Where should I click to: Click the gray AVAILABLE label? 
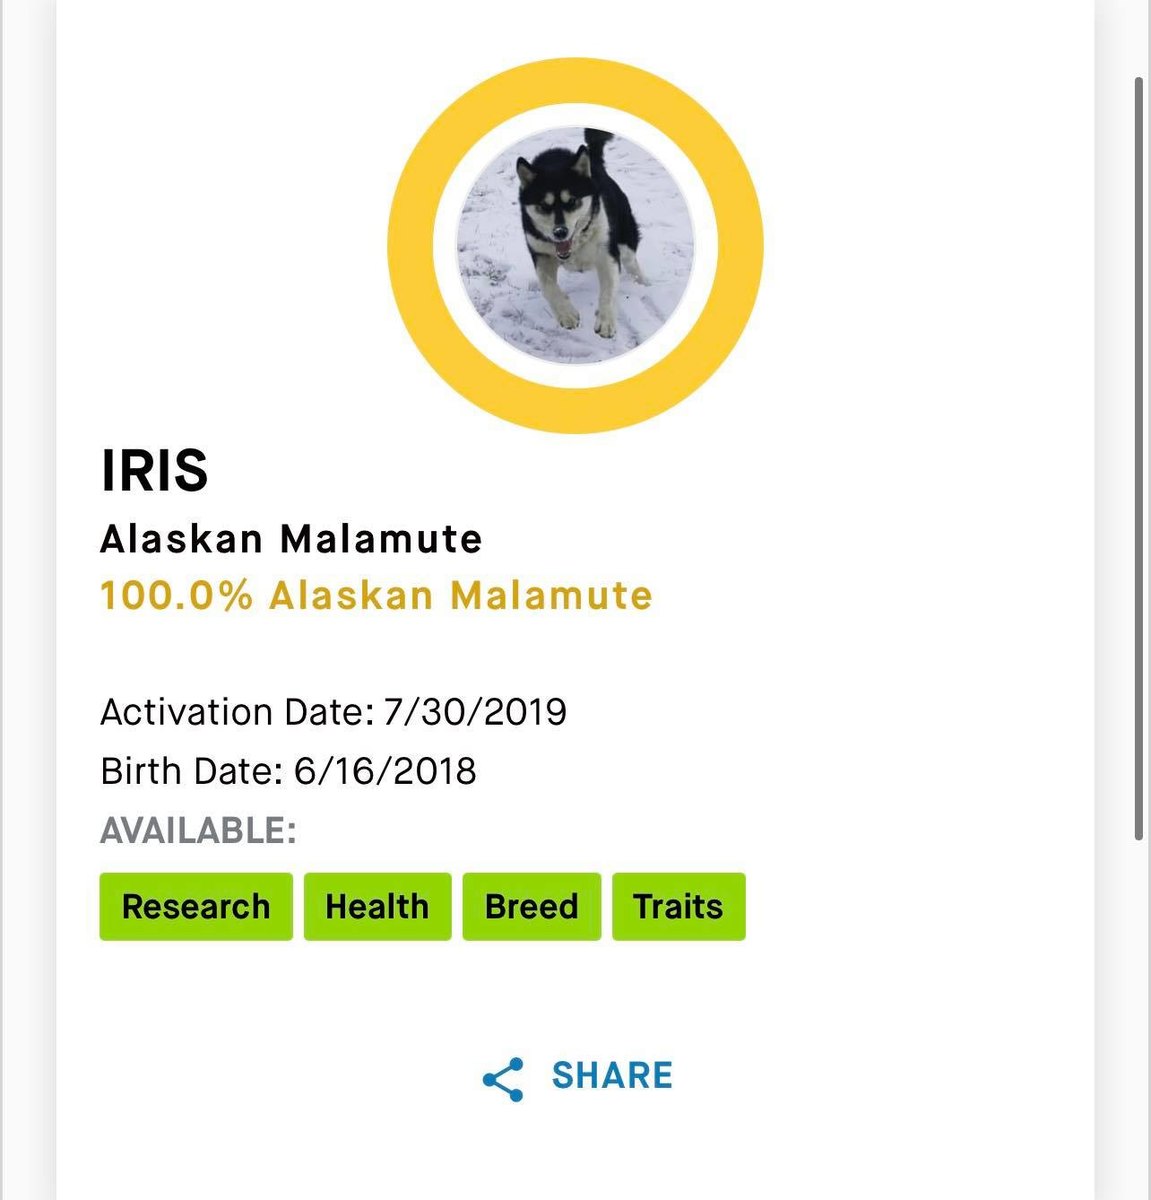coord(198,830)
